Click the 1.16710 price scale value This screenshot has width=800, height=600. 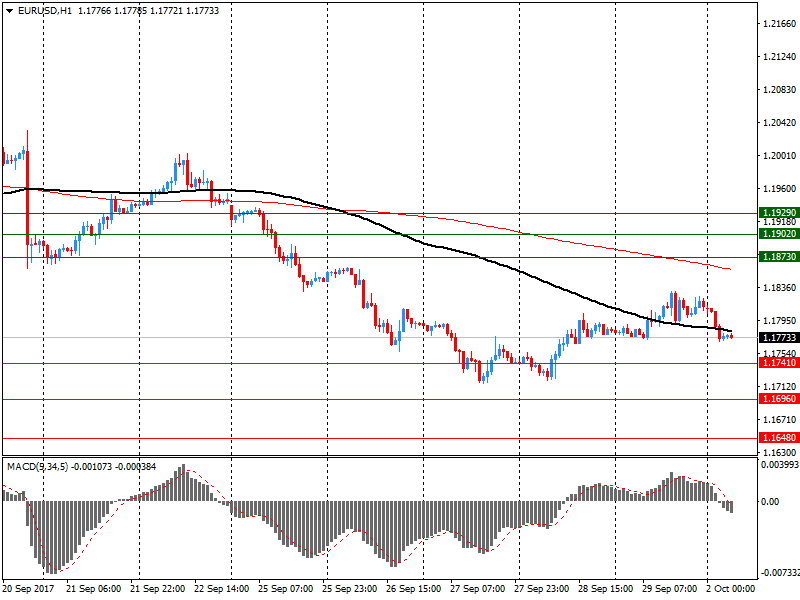point(780,420)
